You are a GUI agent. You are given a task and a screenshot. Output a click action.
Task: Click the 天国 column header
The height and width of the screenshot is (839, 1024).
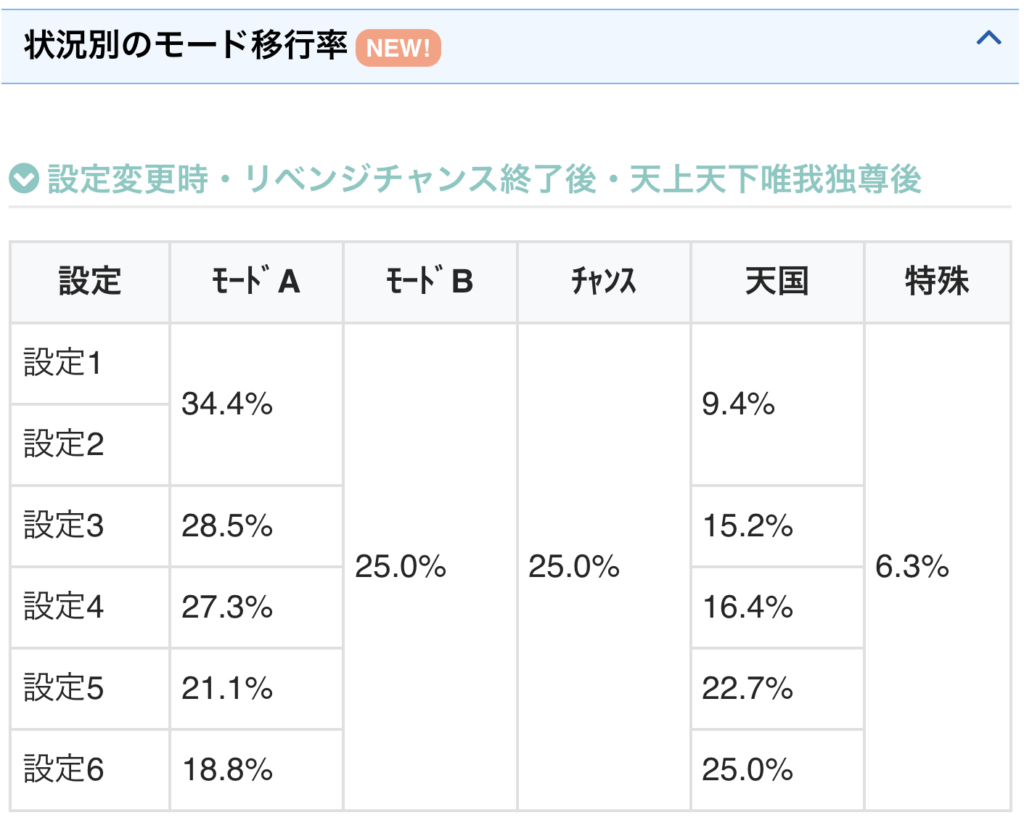[x=776, y=282]
